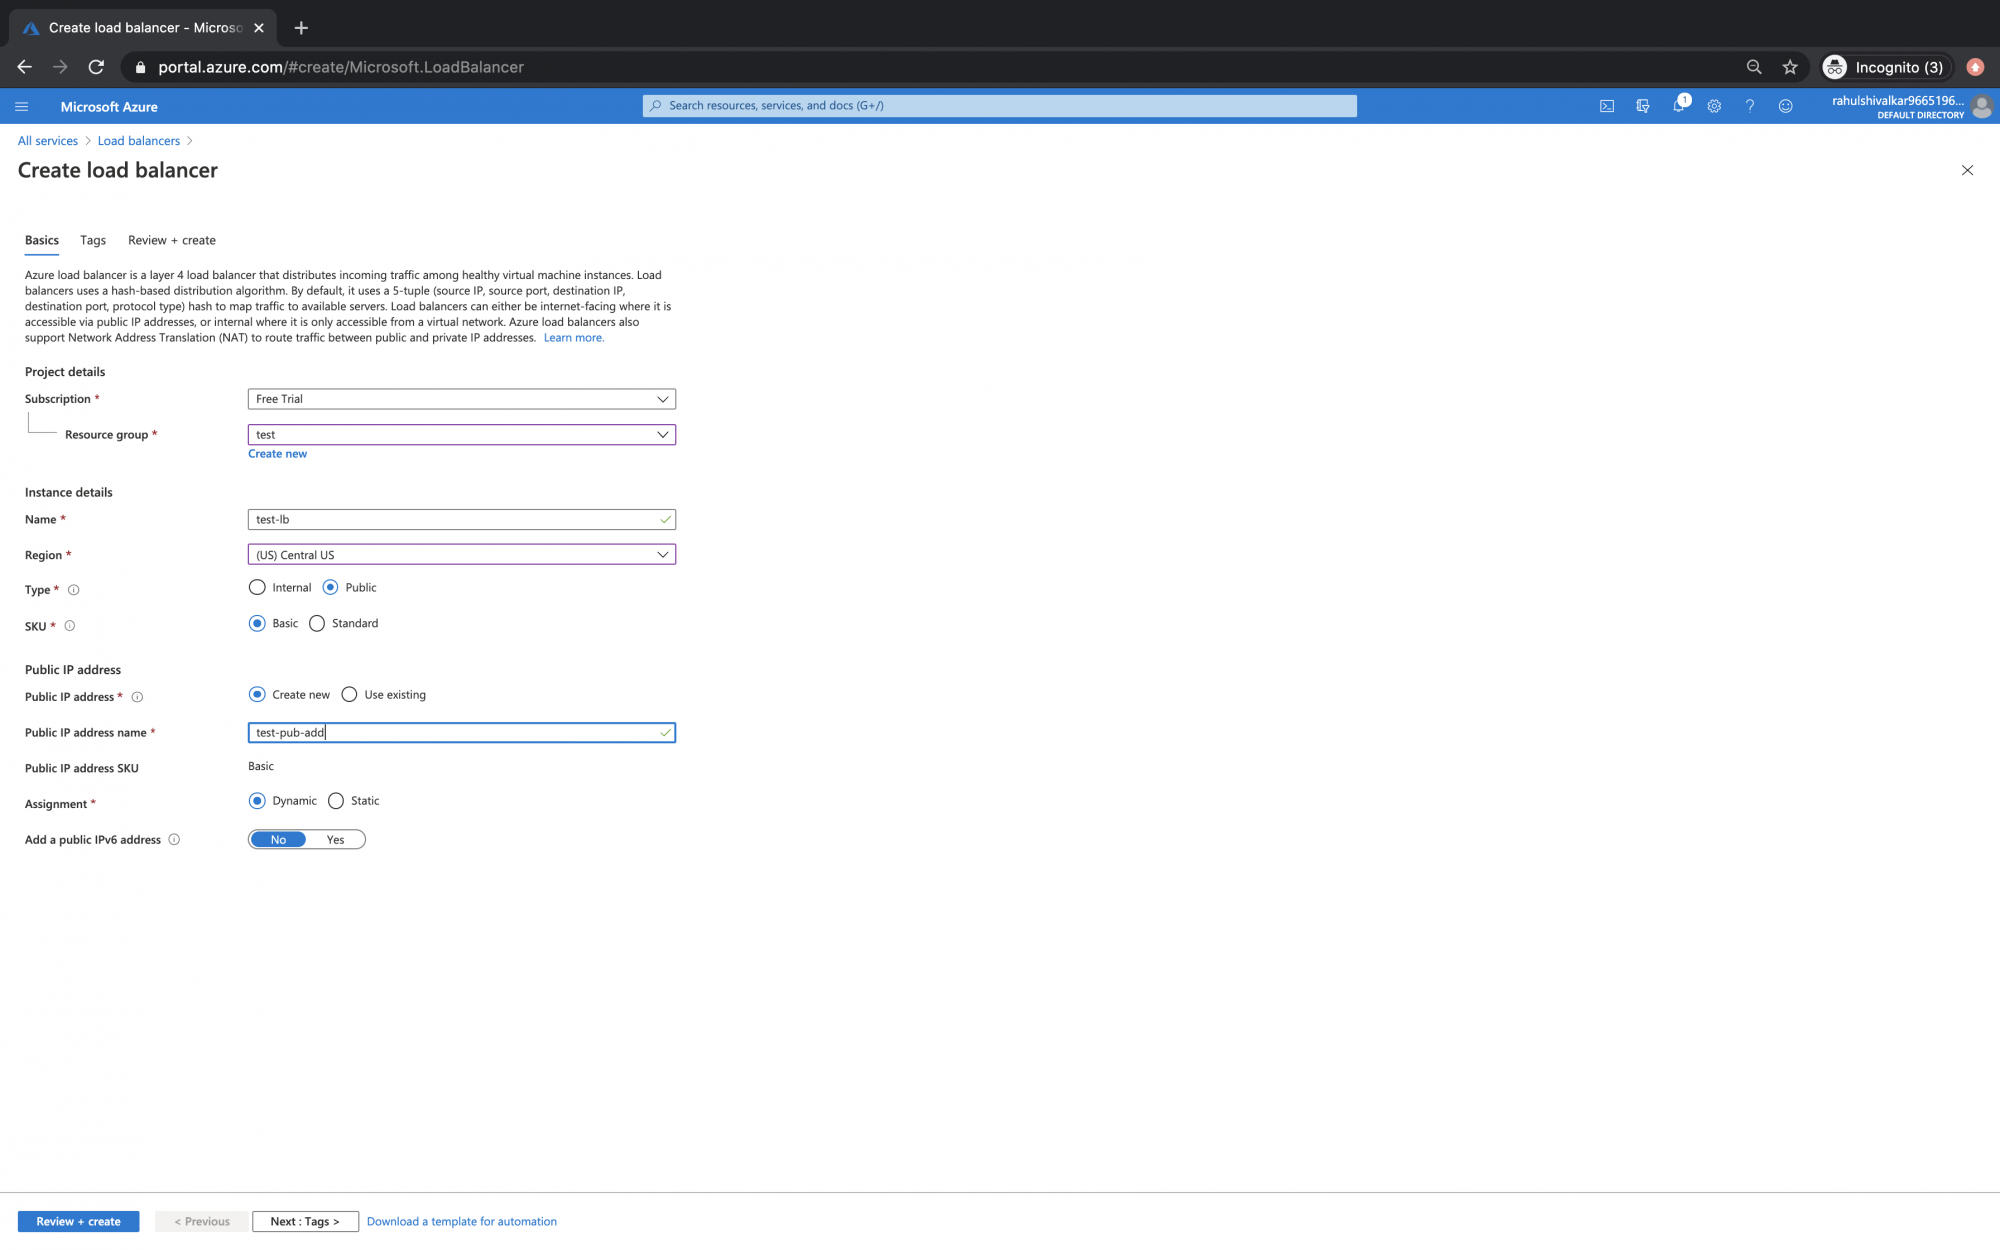2000x1250 pixels.
Task: Open the Resource group dropdown
Action: point(461,435)
